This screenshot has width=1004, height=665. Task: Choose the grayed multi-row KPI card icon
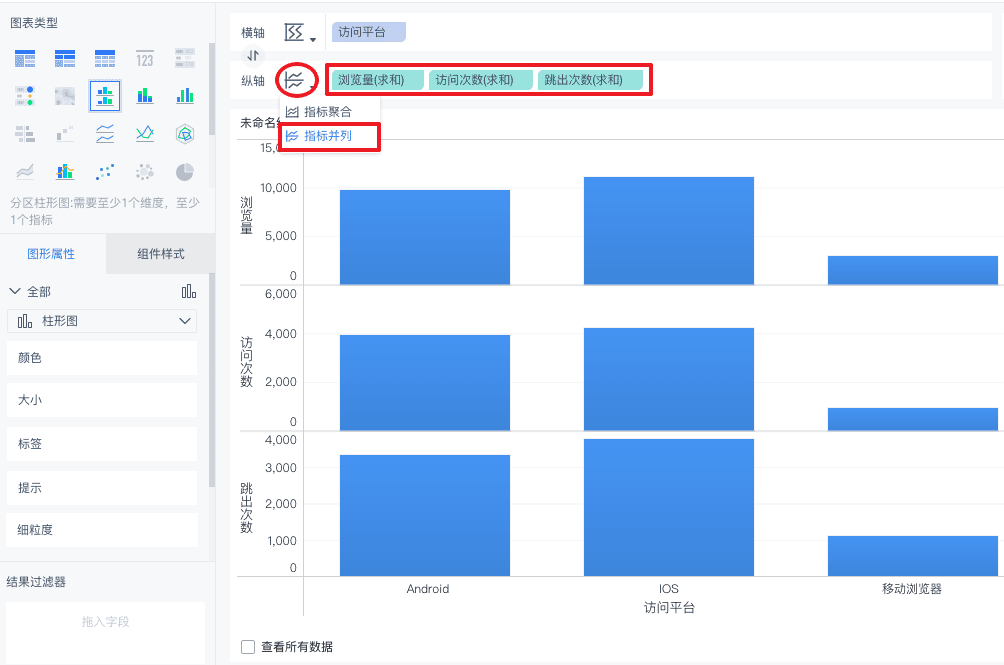[x=184, y=59]
